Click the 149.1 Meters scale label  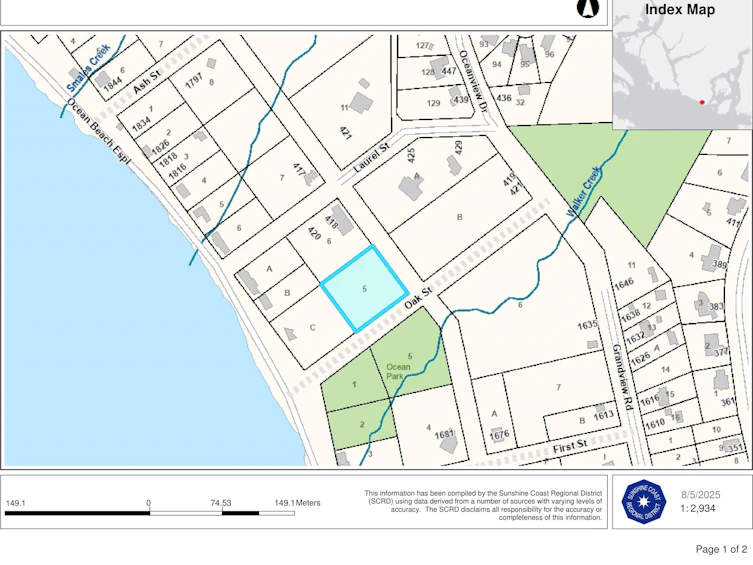(x=297, y=503)
